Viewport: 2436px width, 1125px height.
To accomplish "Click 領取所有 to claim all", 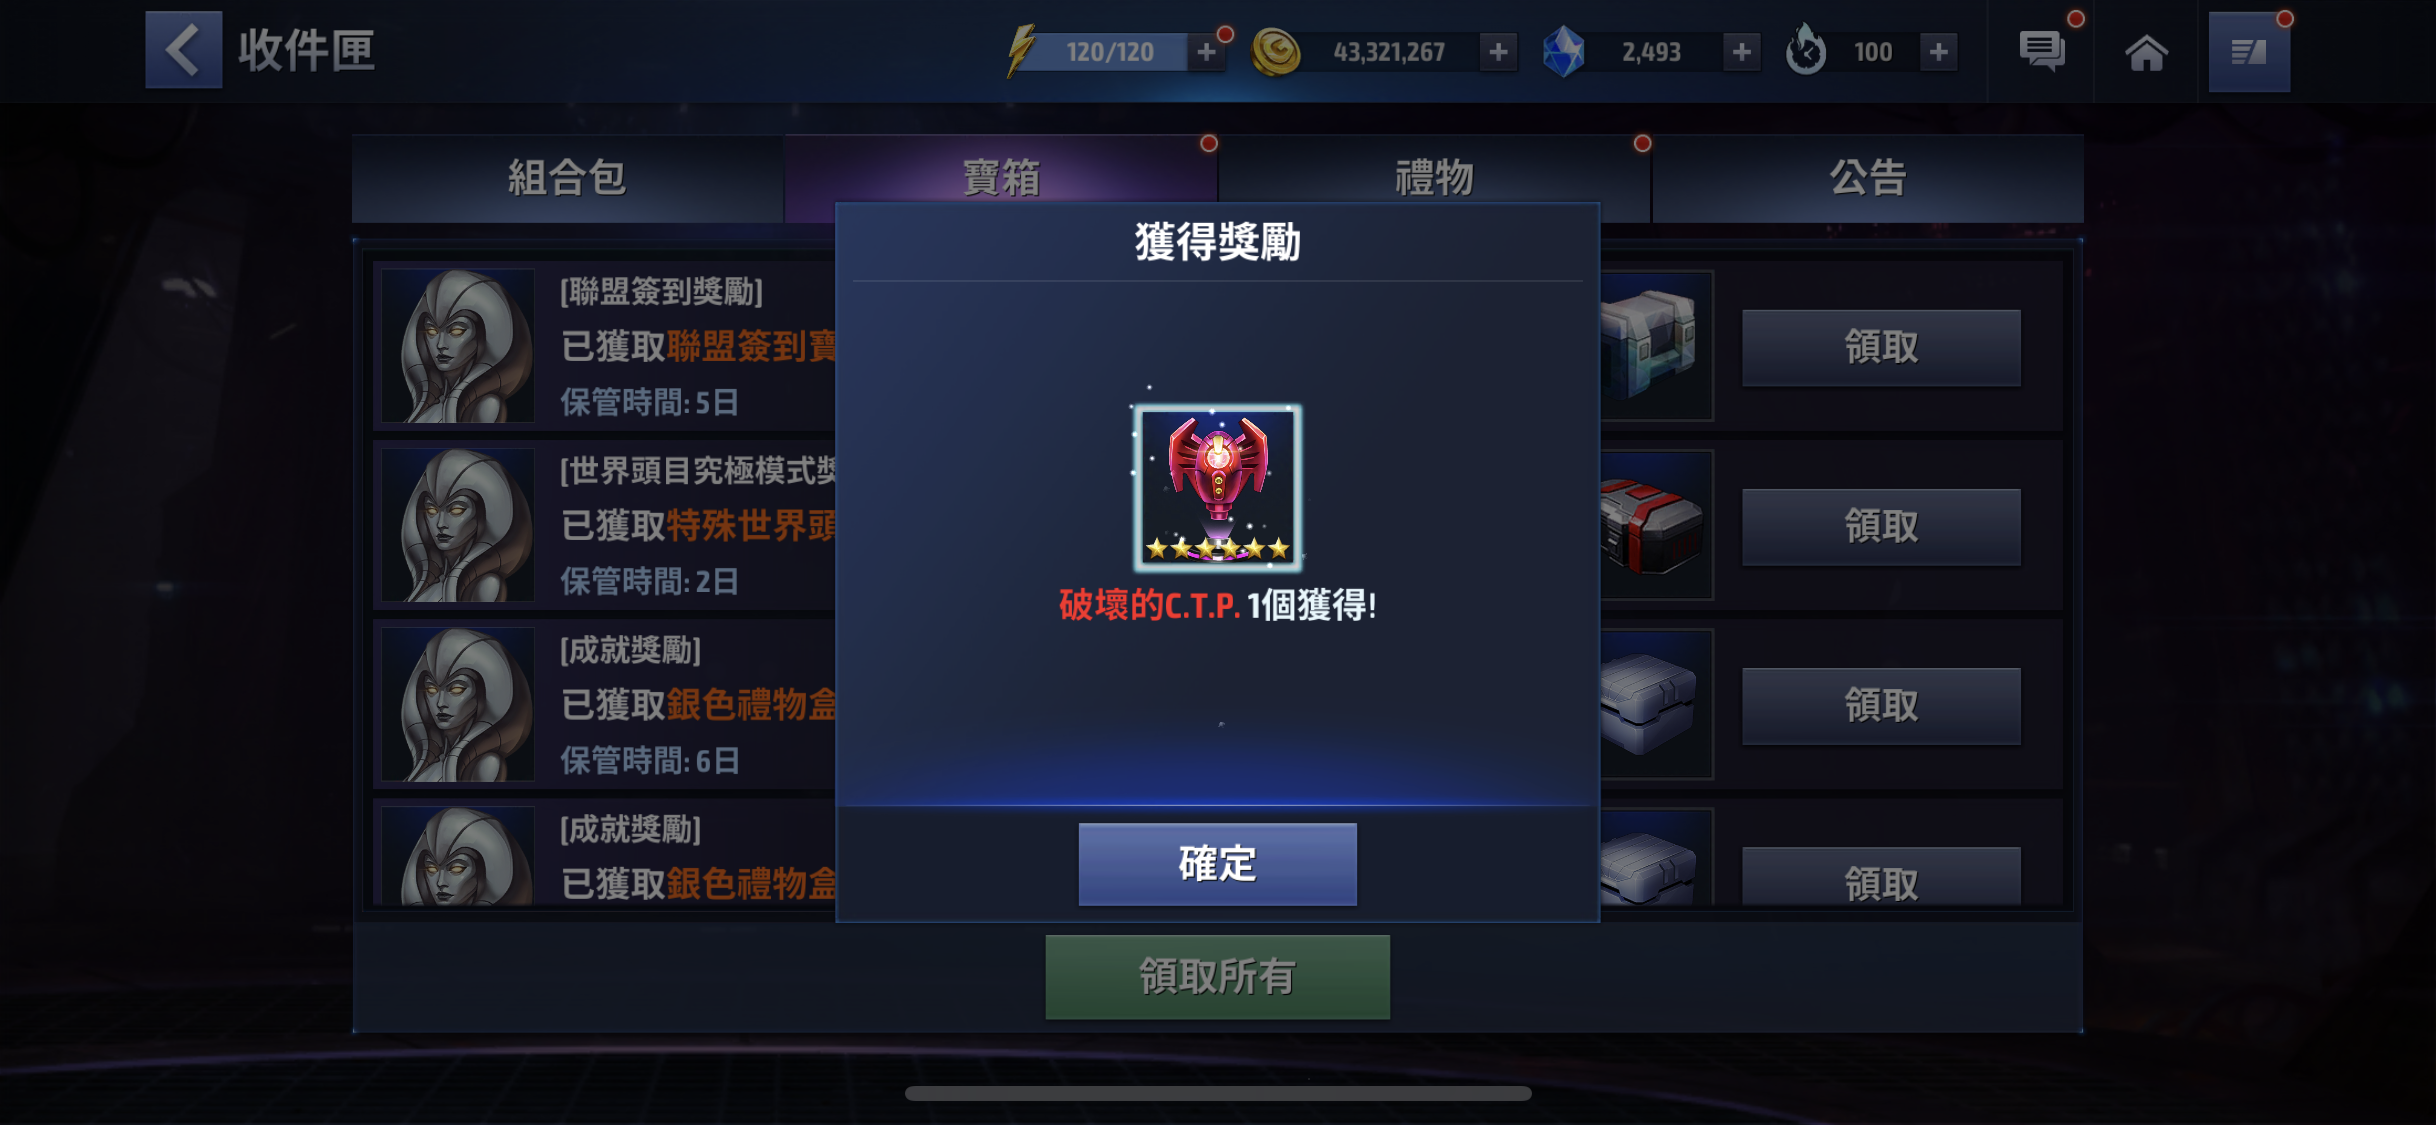I will (x=1217, y=977).
